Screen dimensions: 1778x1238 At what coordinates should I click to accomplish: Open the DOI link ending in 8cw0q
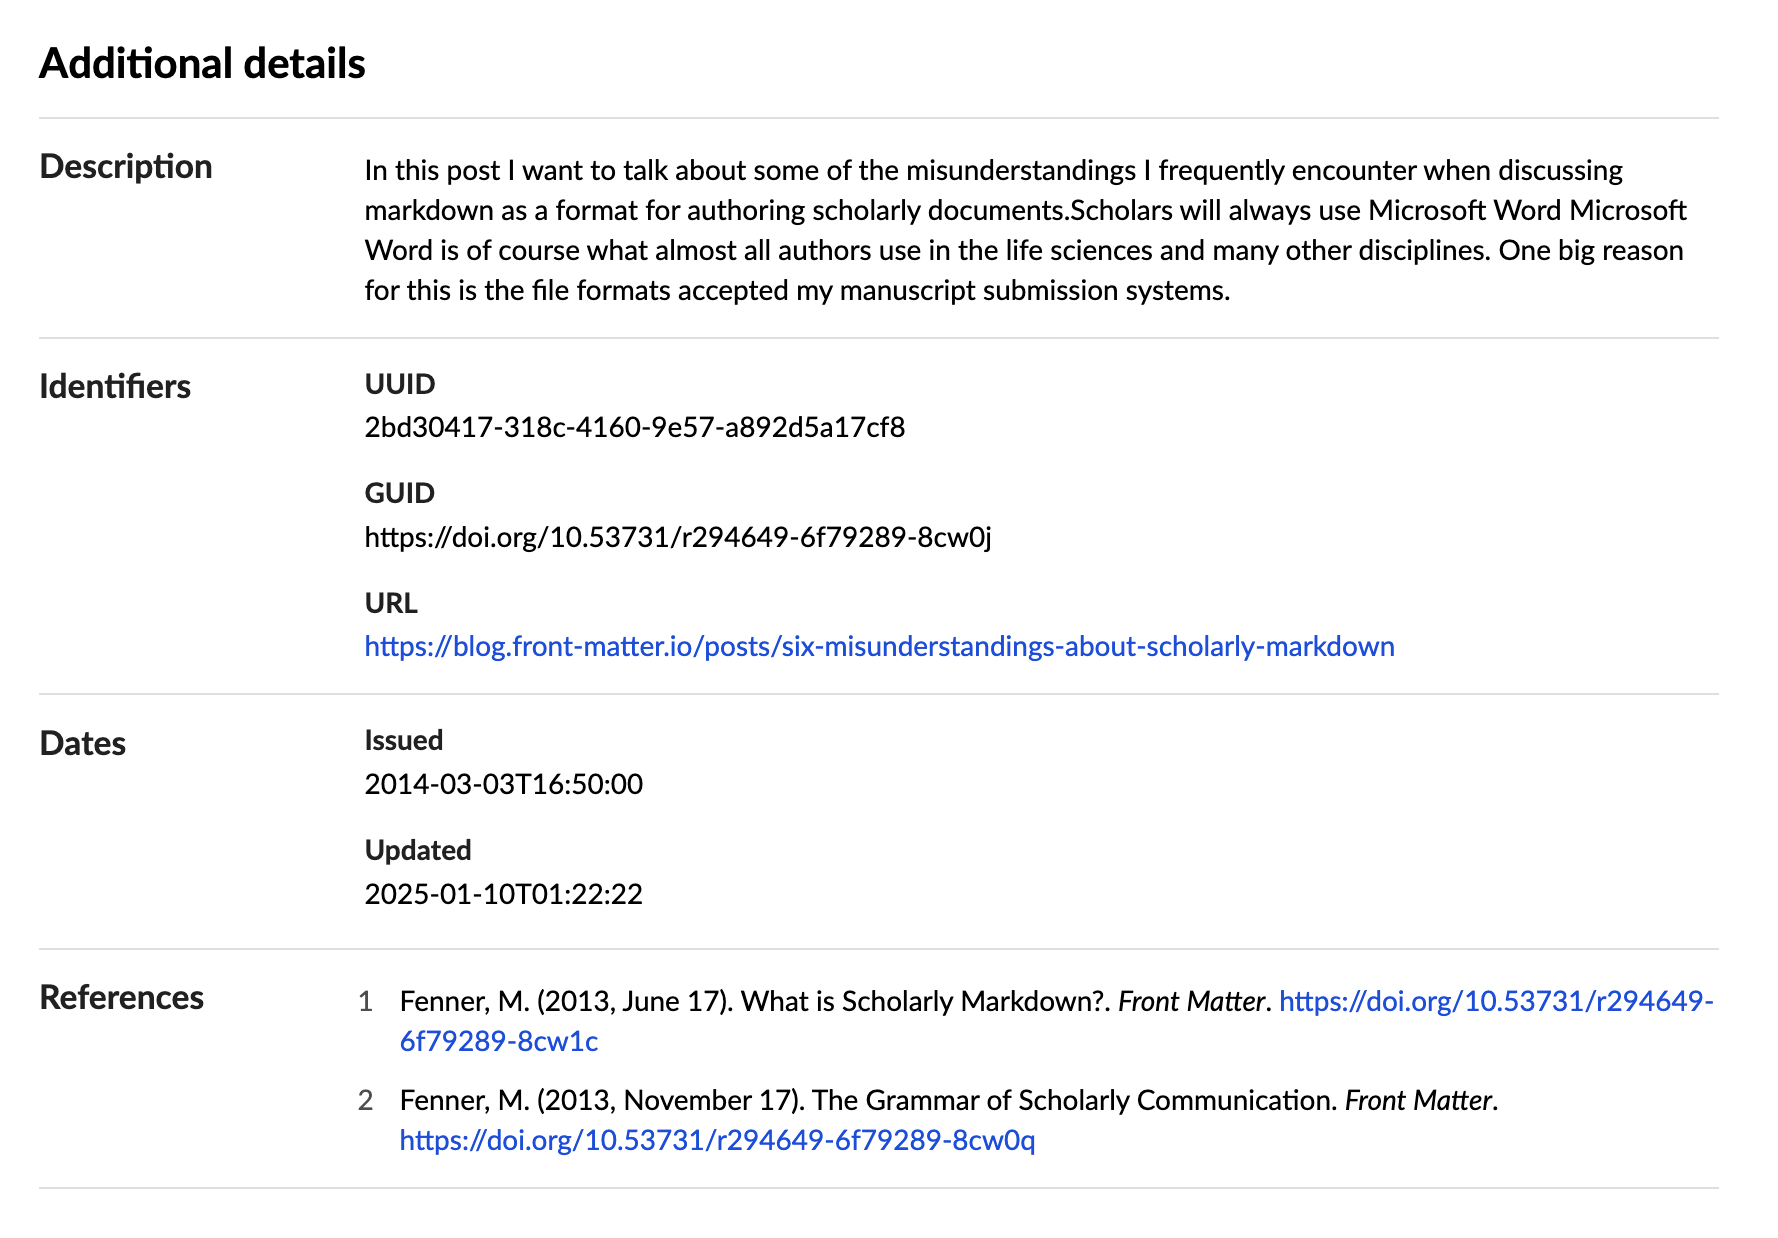pos(717,1141)
